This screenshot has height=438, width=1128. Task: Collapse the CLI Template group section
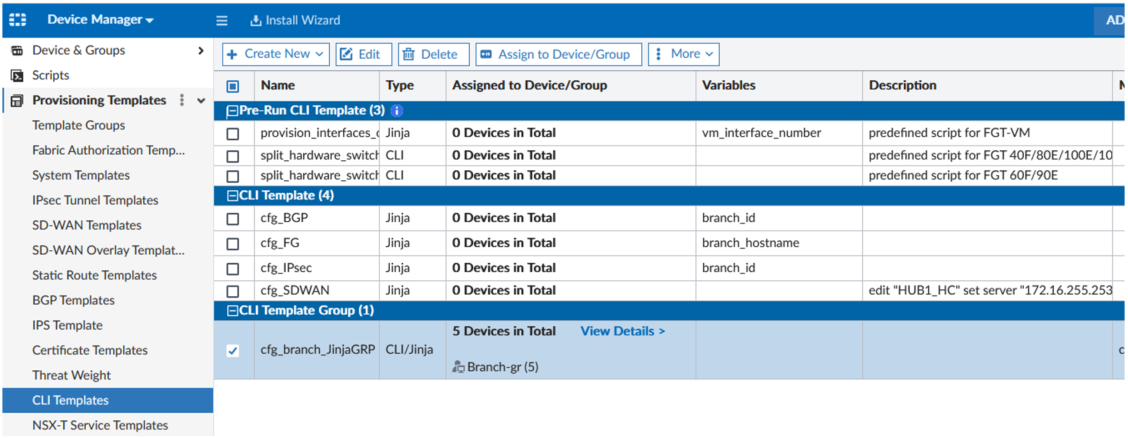233,196
